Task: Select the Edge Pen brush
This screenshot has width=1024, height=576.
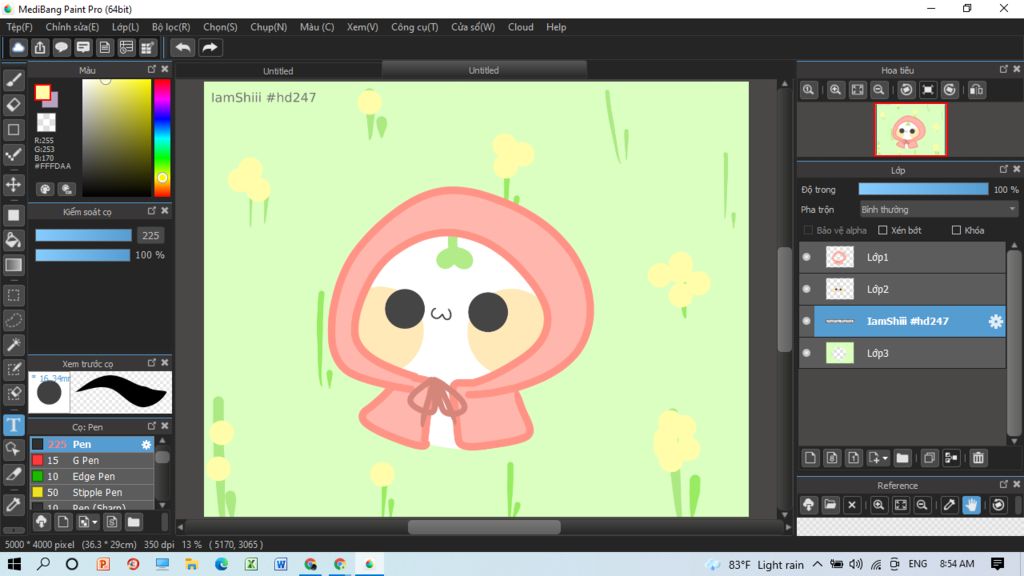Action: pyautogui.click(x=92, y=477)
